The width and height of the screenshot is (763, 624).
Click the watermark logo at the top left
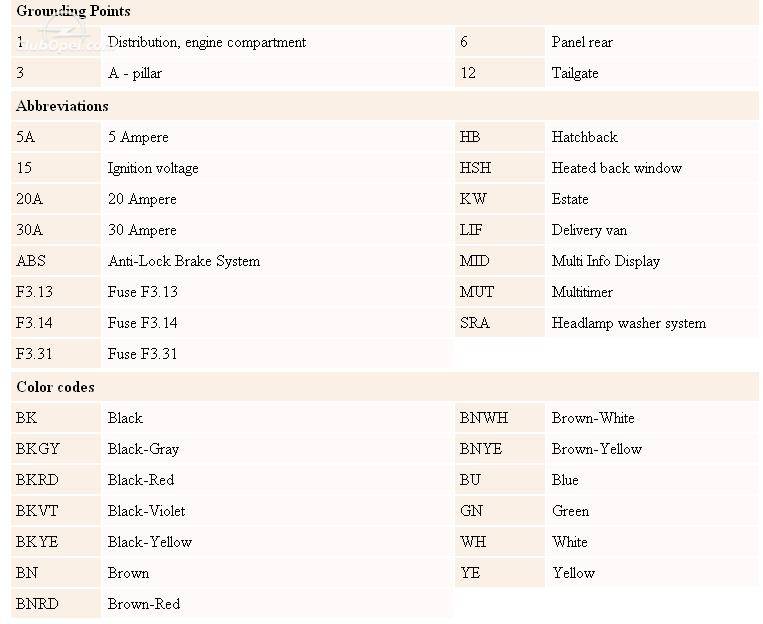(x=63, y=37)
